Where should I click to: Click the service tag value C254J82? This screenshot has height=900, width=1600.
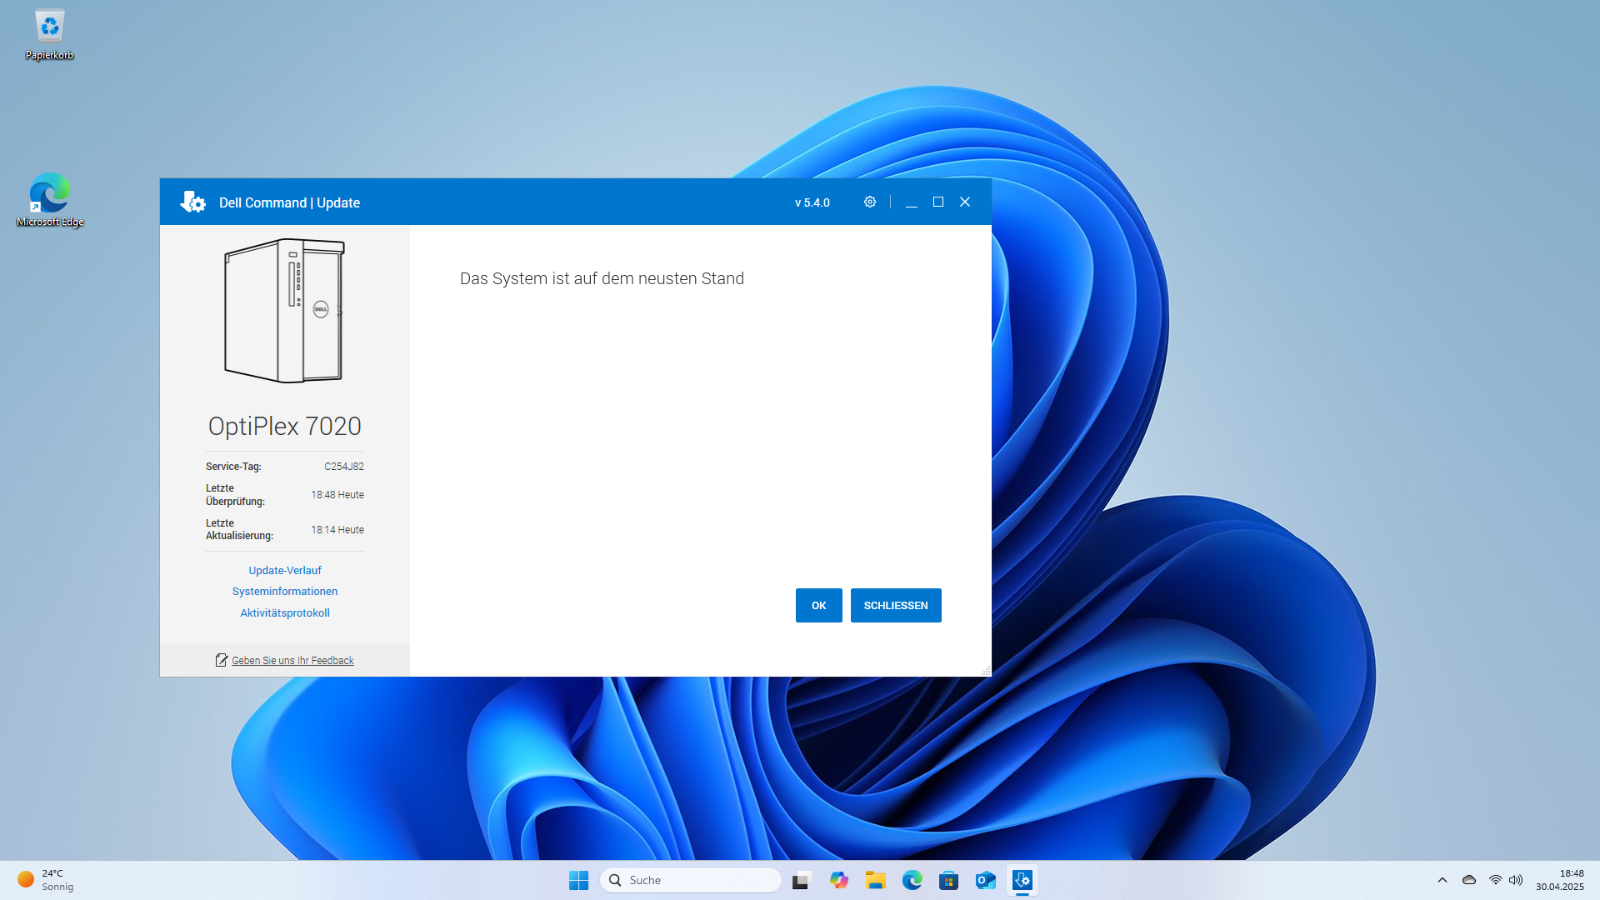pos(344,466)
